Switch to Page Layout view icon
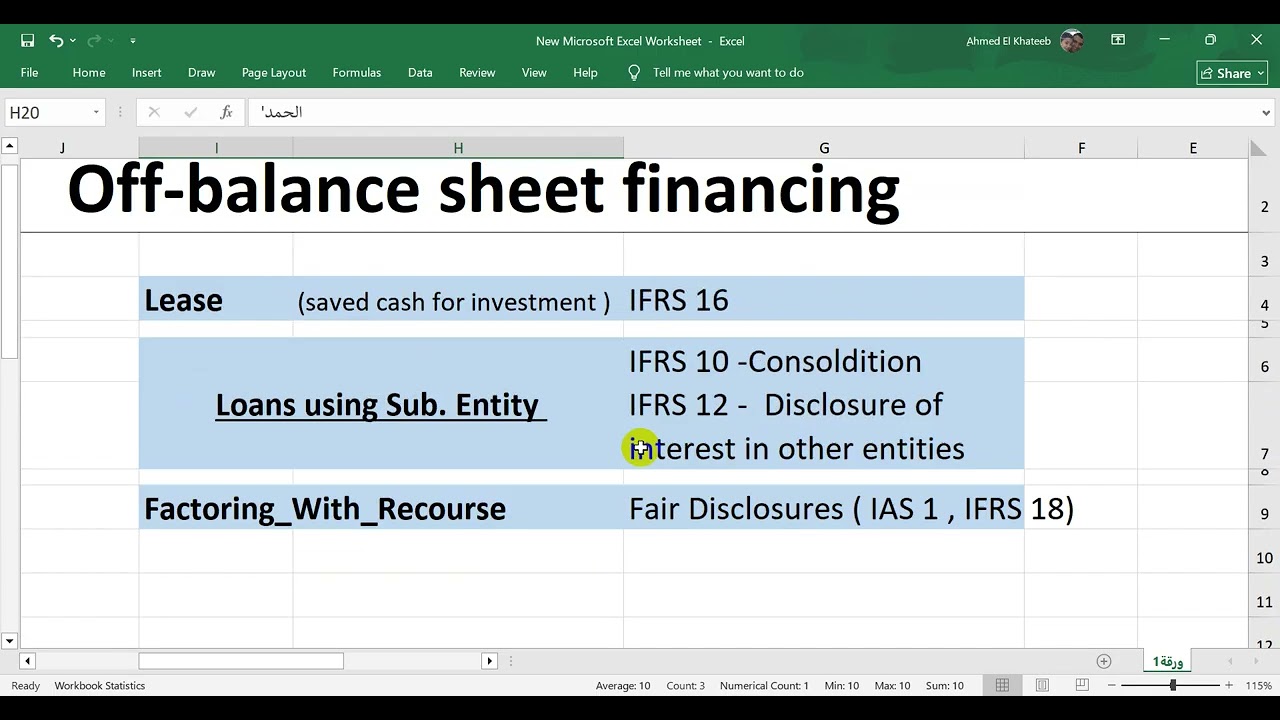 click(1042, 685)
